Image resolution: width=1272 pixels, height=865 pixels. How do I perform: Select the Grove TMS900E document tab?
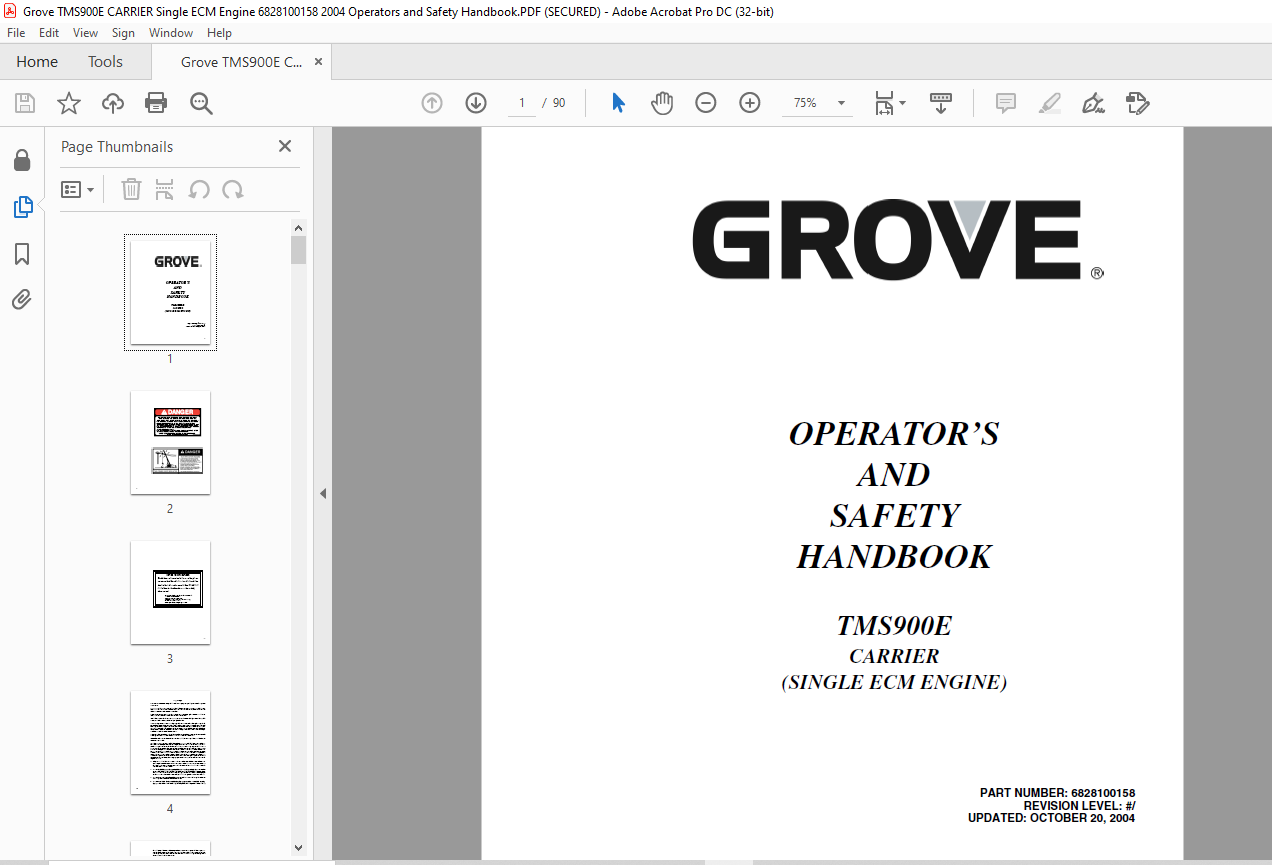241,62
